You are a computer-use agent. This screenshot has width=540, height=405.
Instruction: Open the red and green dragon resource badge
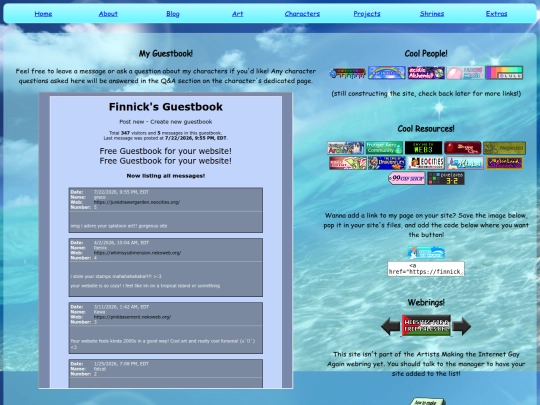pos(348,163)
